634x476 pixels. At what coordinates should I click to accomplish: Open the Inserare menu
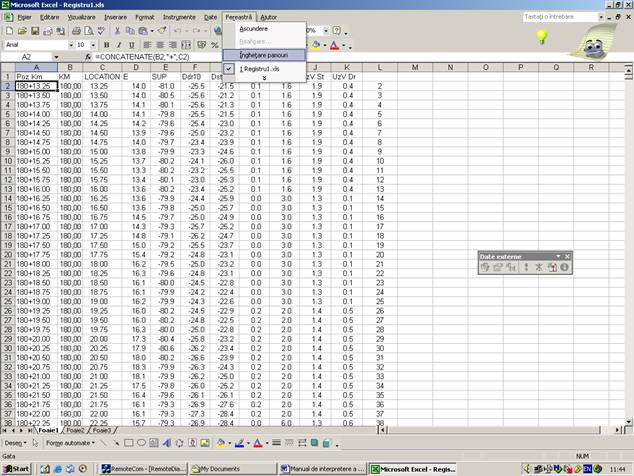[x=116, y=17]
